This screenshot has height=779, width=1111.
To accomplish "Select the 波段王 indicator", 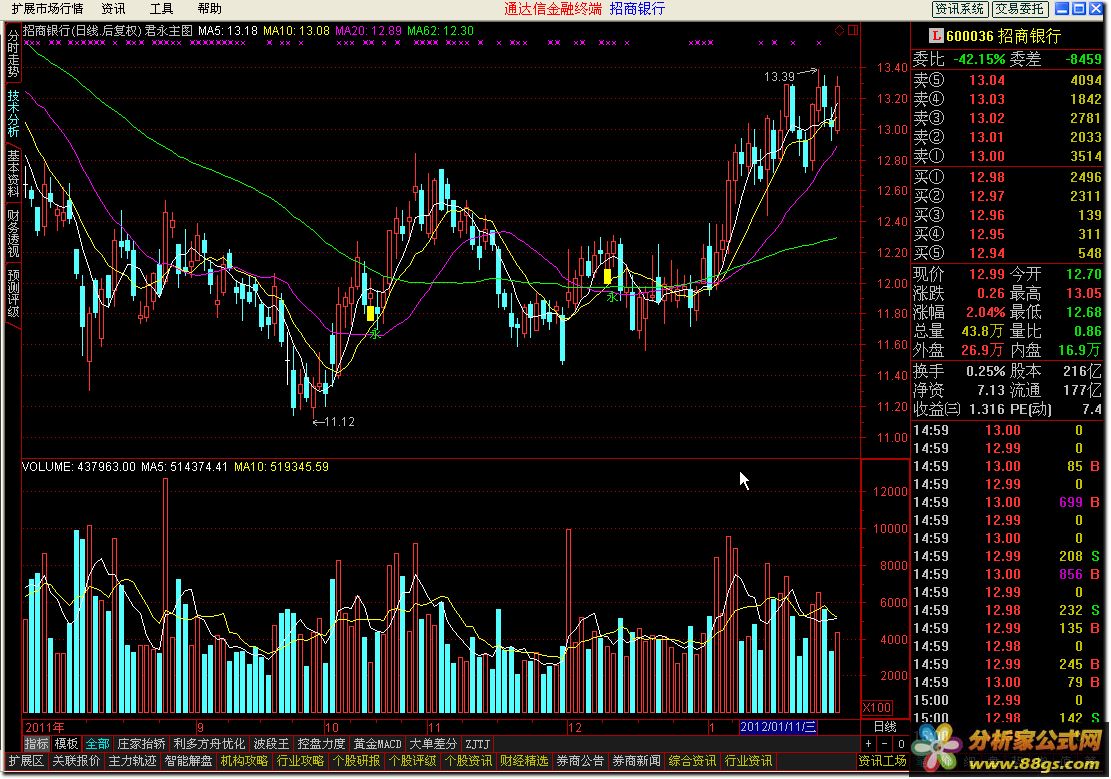I will 271,744.
